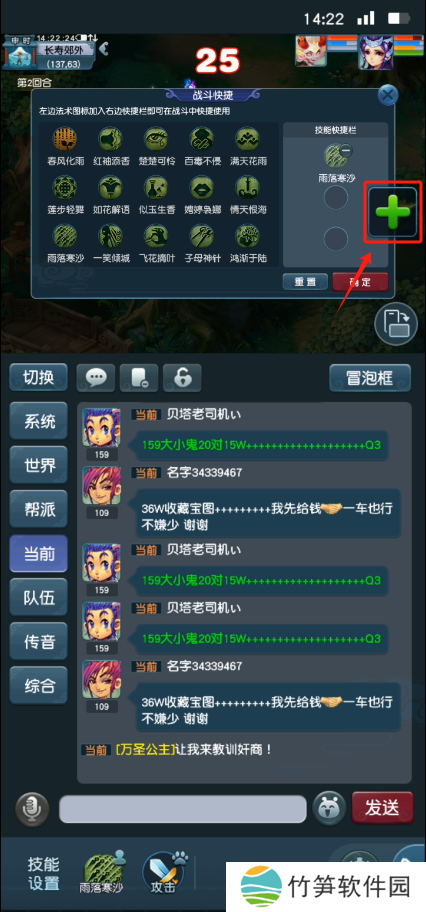Expand the map arrow beside 长寿郊外
Screen dimensions: 426x912
tap(104, 48)
